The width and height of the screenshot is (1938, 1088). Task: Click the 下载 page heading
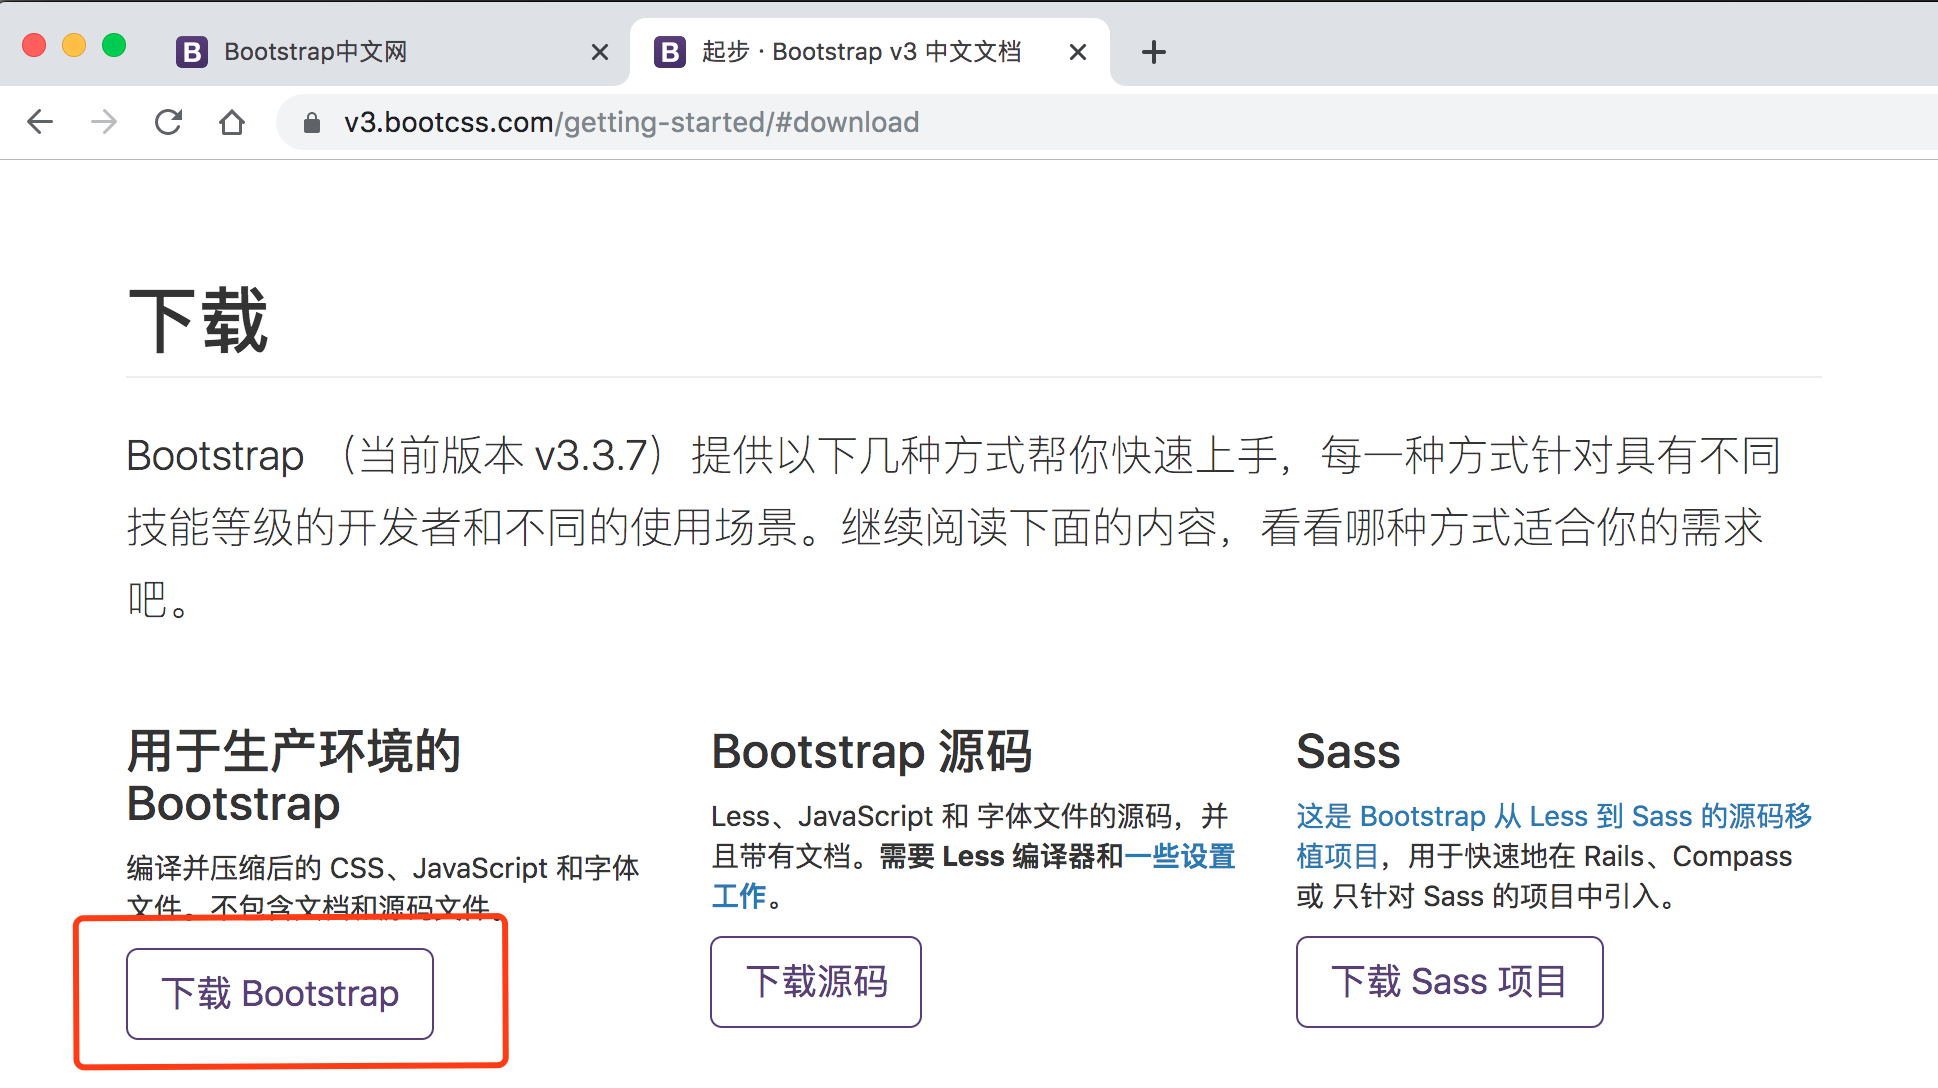point(198,320)
